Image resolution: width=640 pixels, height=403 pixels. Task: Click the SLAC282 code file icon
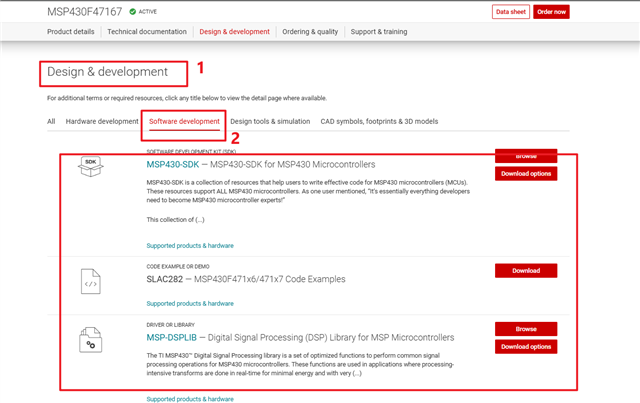[x=91, y=281]
